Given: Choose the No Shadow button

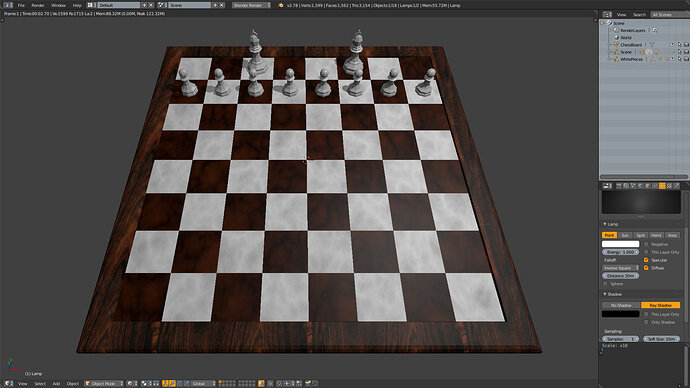Looking at the screenshot, I should click(x=621, y=305).
